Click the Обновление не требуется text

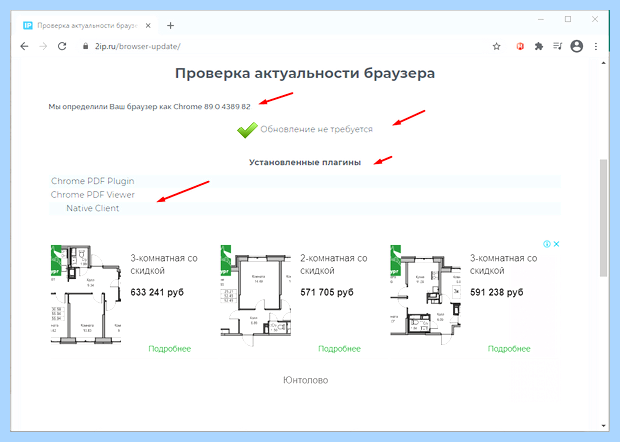(316, 129)
